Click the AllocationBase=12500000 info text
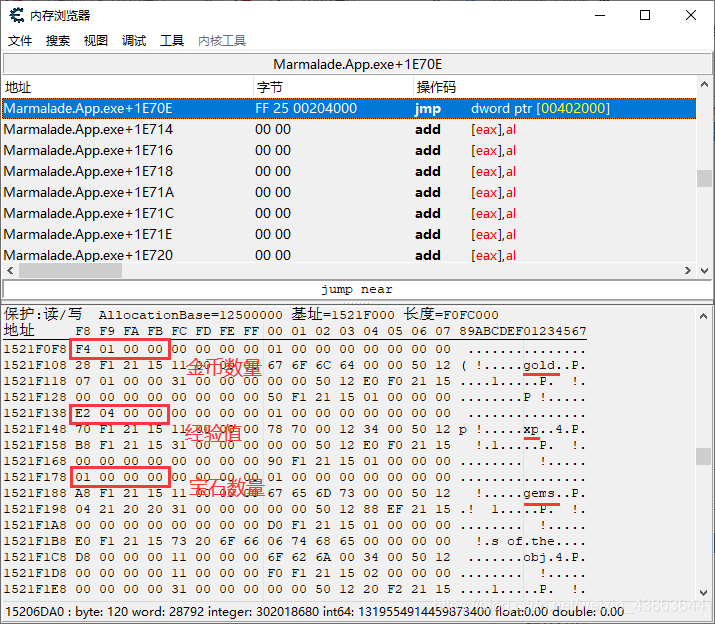Image resolution: width=715 pixels, height=624 pixels. [191, 315]
